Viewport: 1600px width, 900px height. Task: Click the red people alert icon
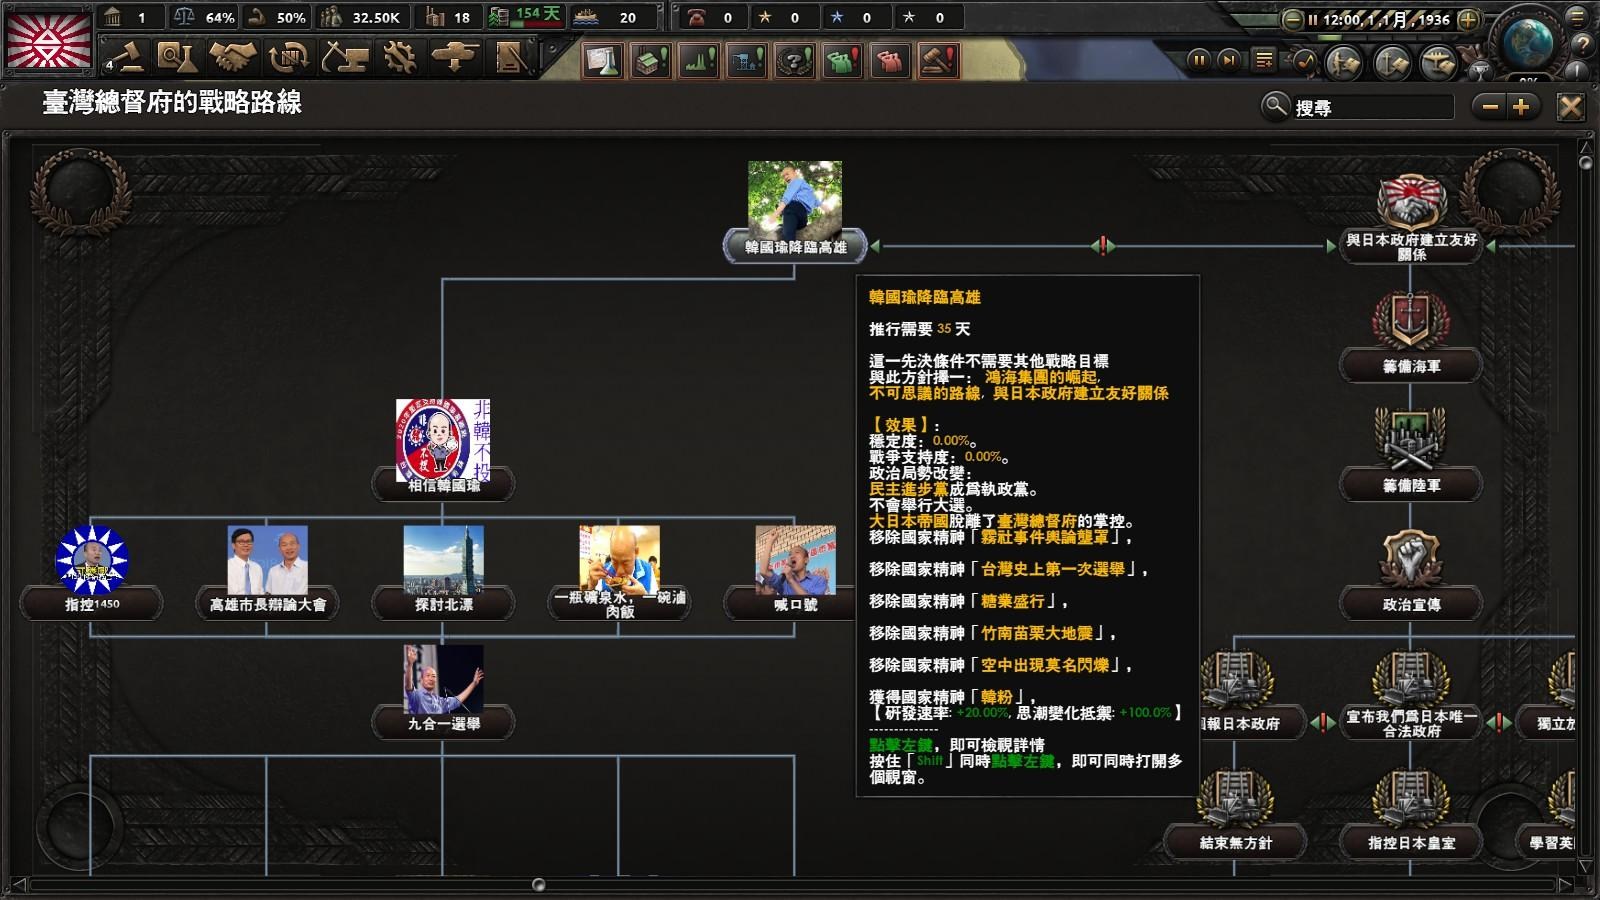[x=891, y=61]
